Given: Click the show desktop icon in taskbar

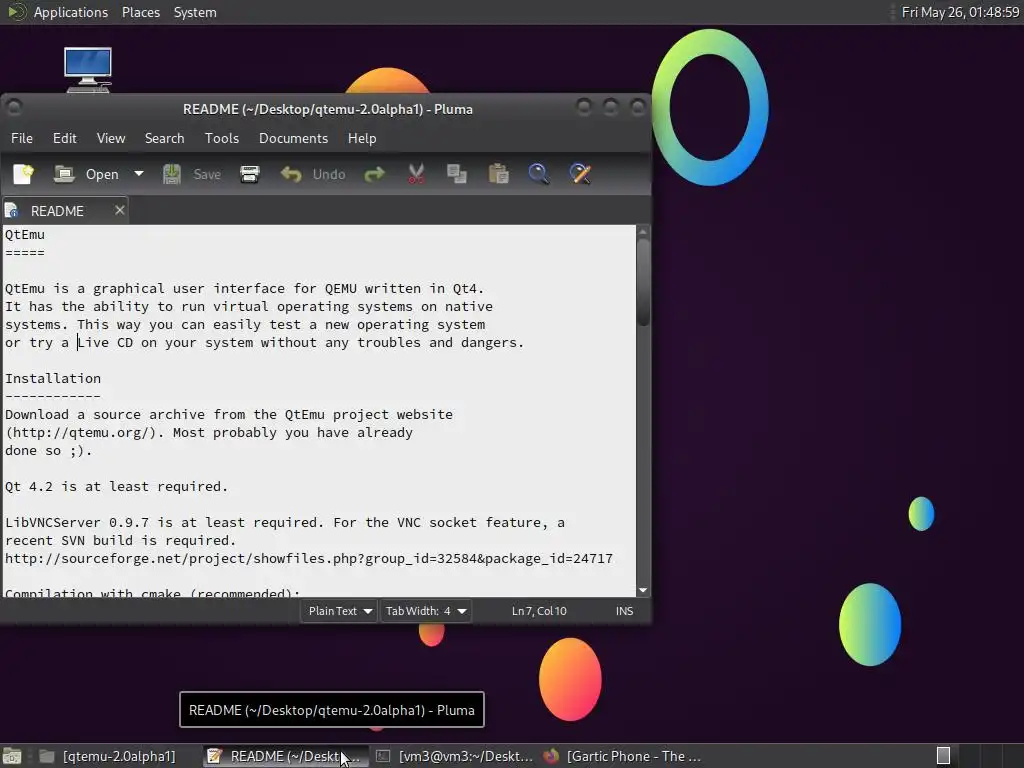Looking at the screenshot, I should point(12,756).
